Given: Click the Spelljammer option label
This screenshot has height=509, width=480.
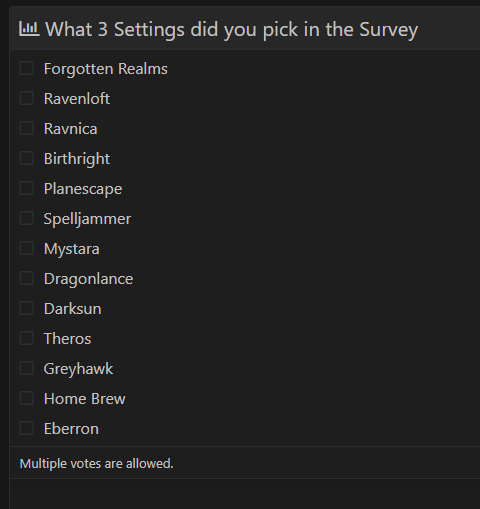Looking at the screenshot, I should (87, 219).
